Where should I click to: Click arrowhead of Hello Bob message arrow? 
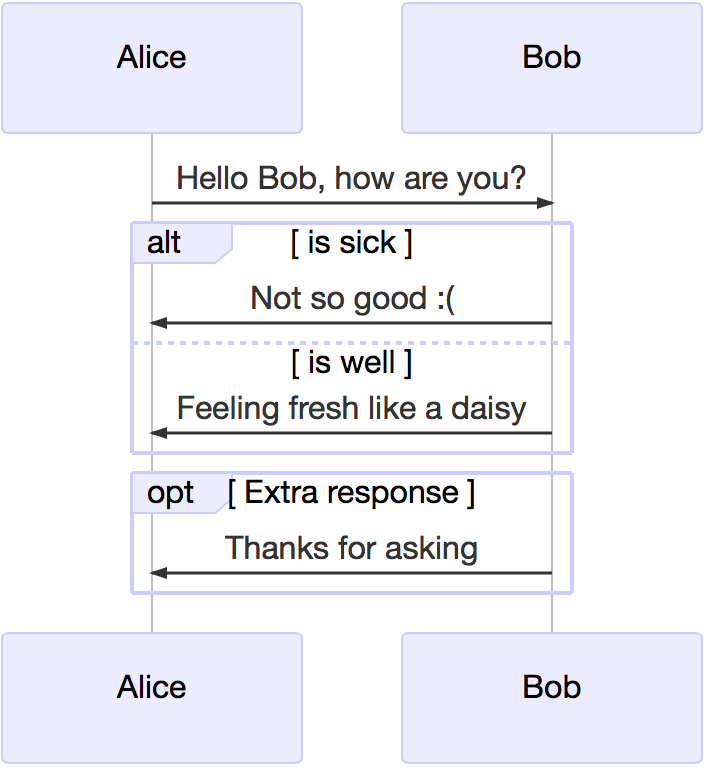coord(545,203)
